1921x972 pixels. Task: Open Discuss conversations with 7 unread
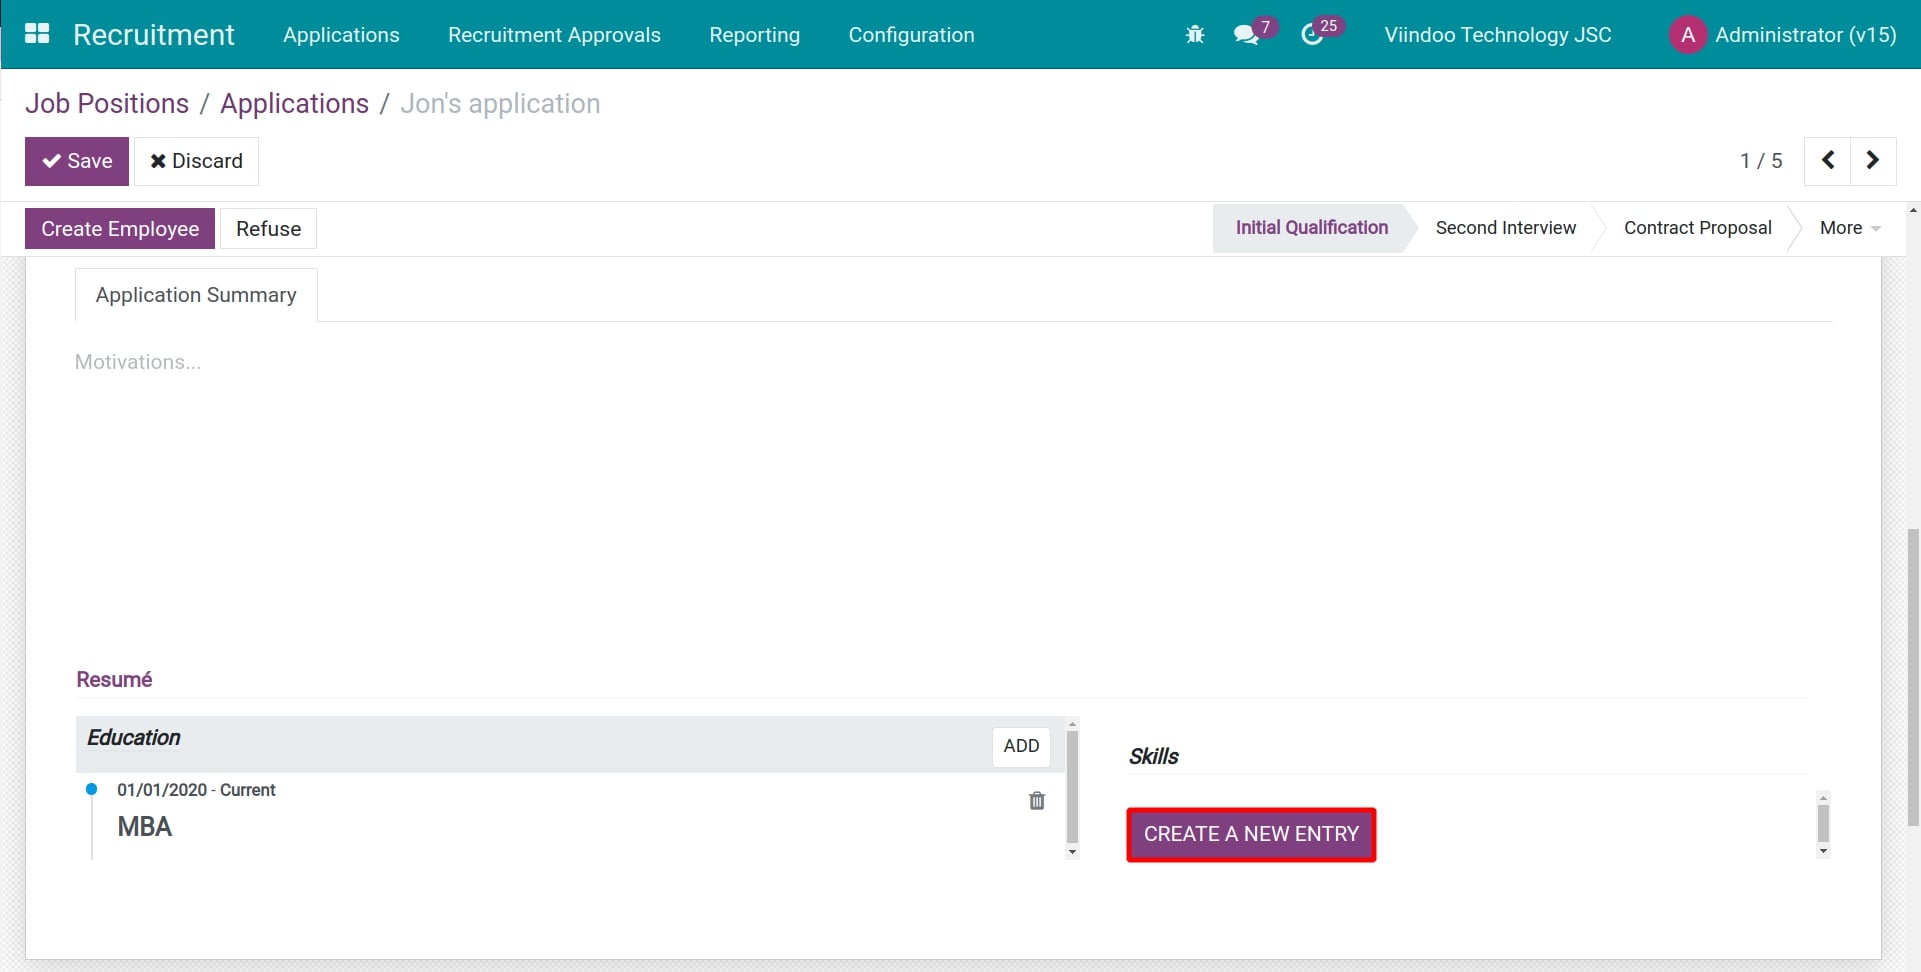1248,35
